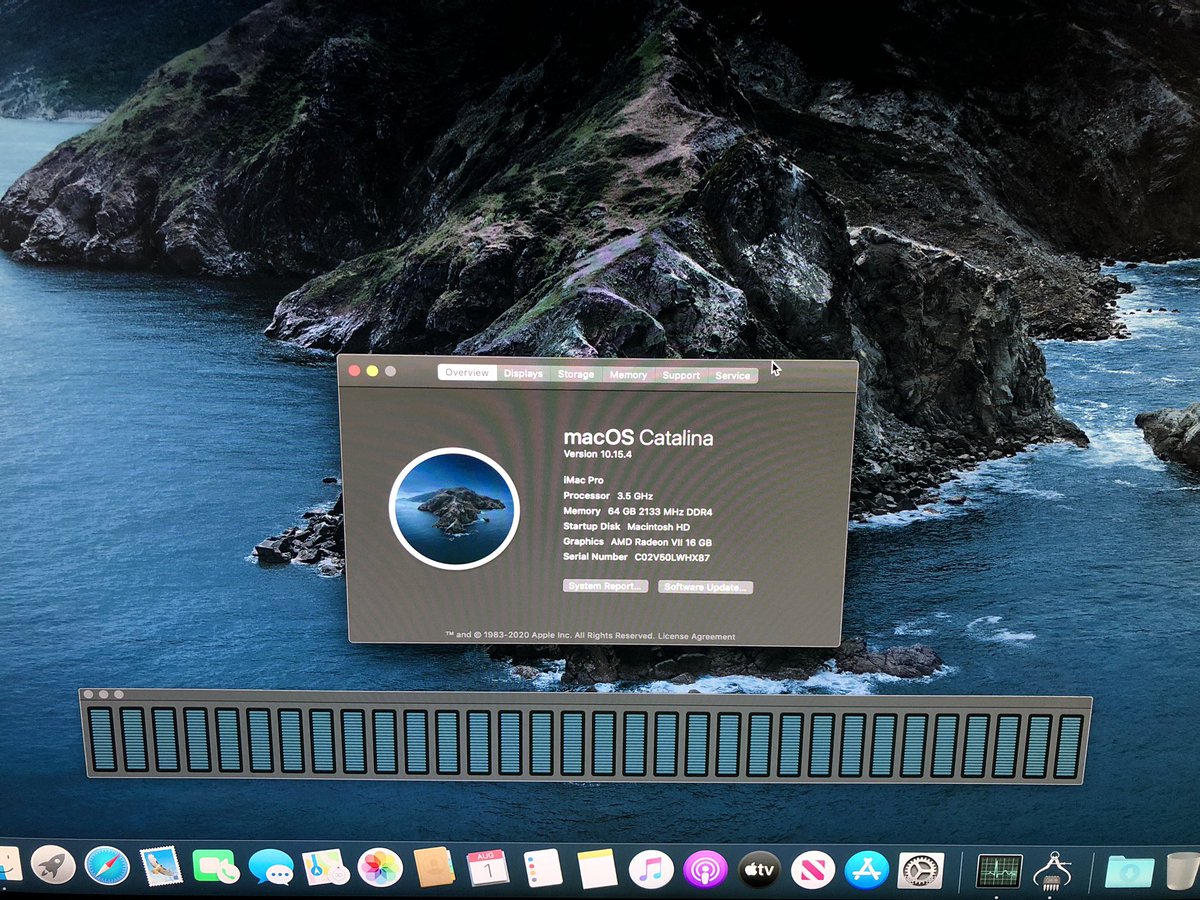Click the last CPU core bar graph

[x=1068, y=746]
